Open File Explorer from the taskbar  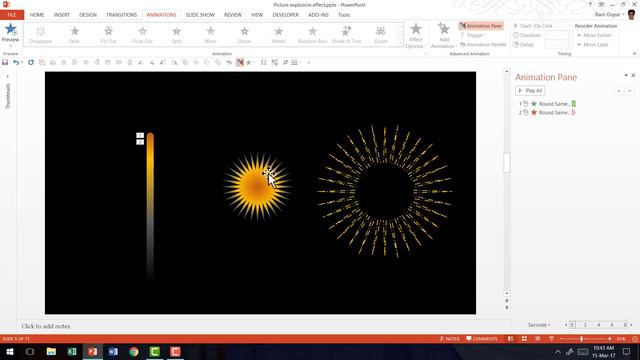click(x=51, y=351)
